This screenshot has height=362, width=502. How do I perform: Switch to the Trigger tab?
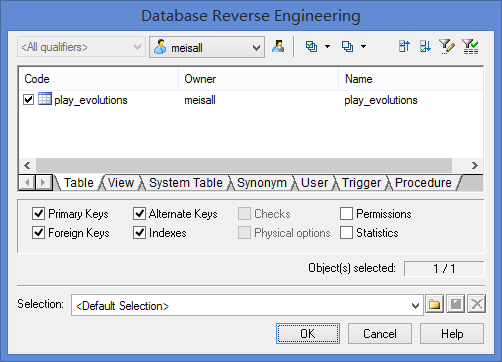click(x=361, y=183)
